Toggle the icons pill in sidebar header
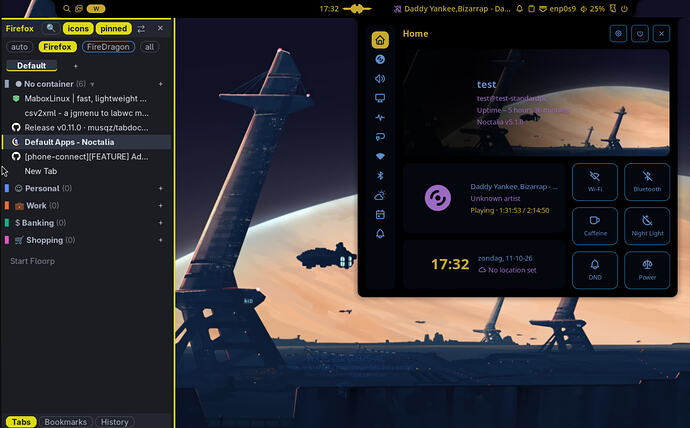Viewport: 690px width, 428px height. [78, 29]
